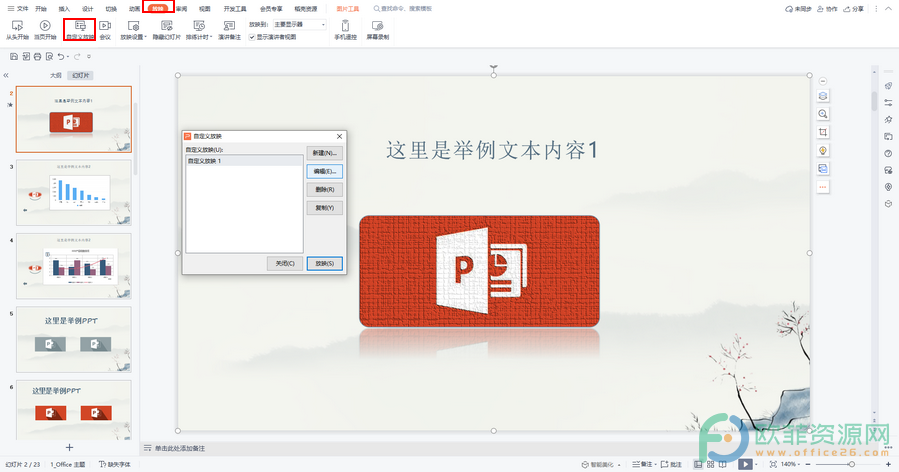
Task: Click Hide Slide (隐藏幻灯片) icon
Action: coord(166,30)
